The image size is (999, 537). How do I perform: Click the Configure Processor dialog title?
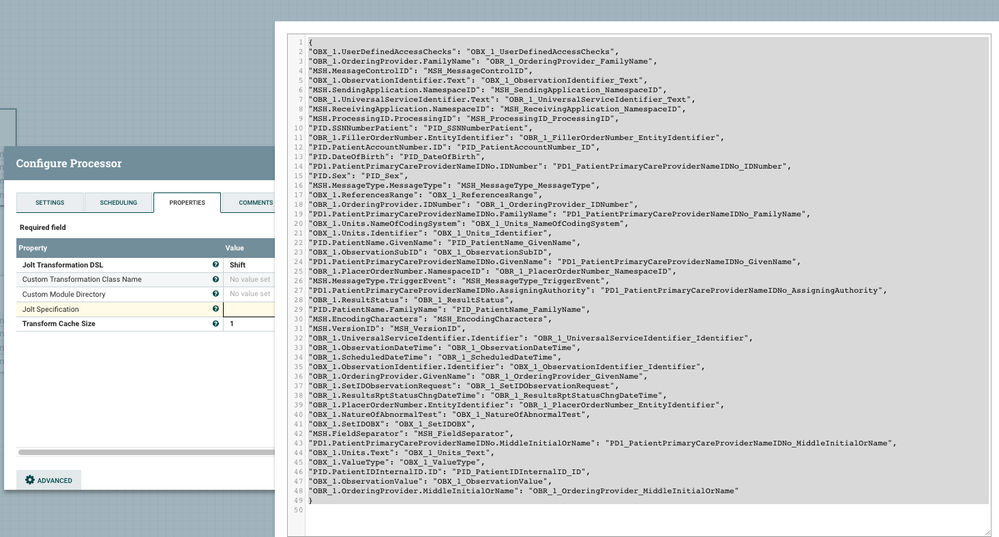[69, 163]
